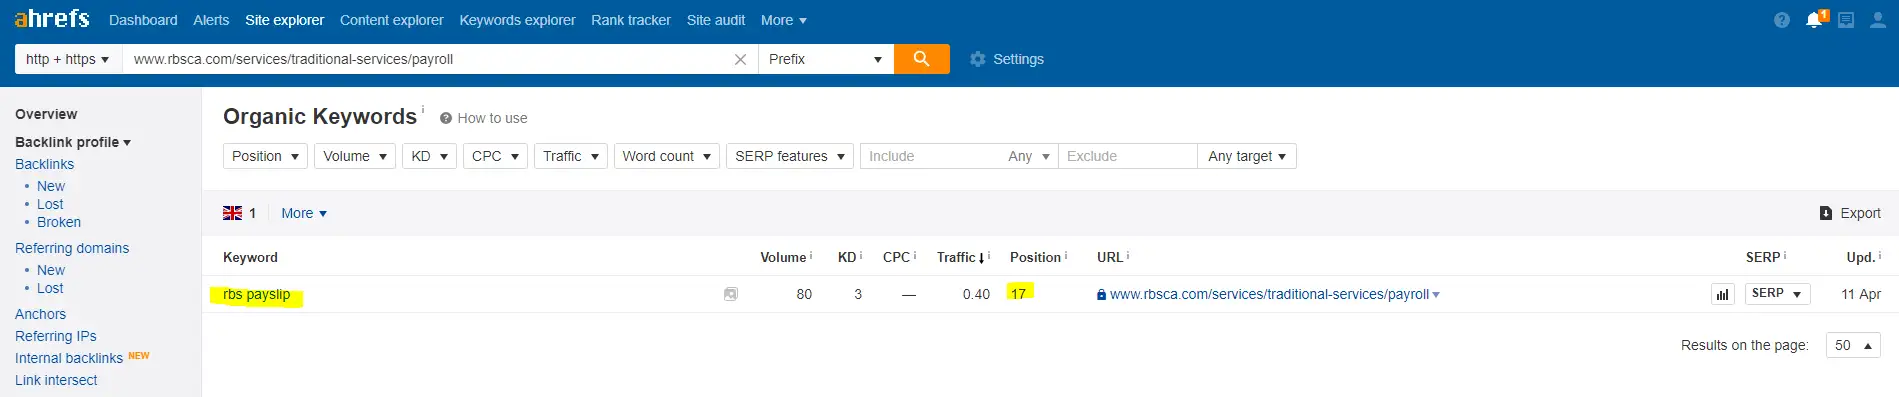
Task: Change the results per page 50 dropdown
Action: 1853,345
